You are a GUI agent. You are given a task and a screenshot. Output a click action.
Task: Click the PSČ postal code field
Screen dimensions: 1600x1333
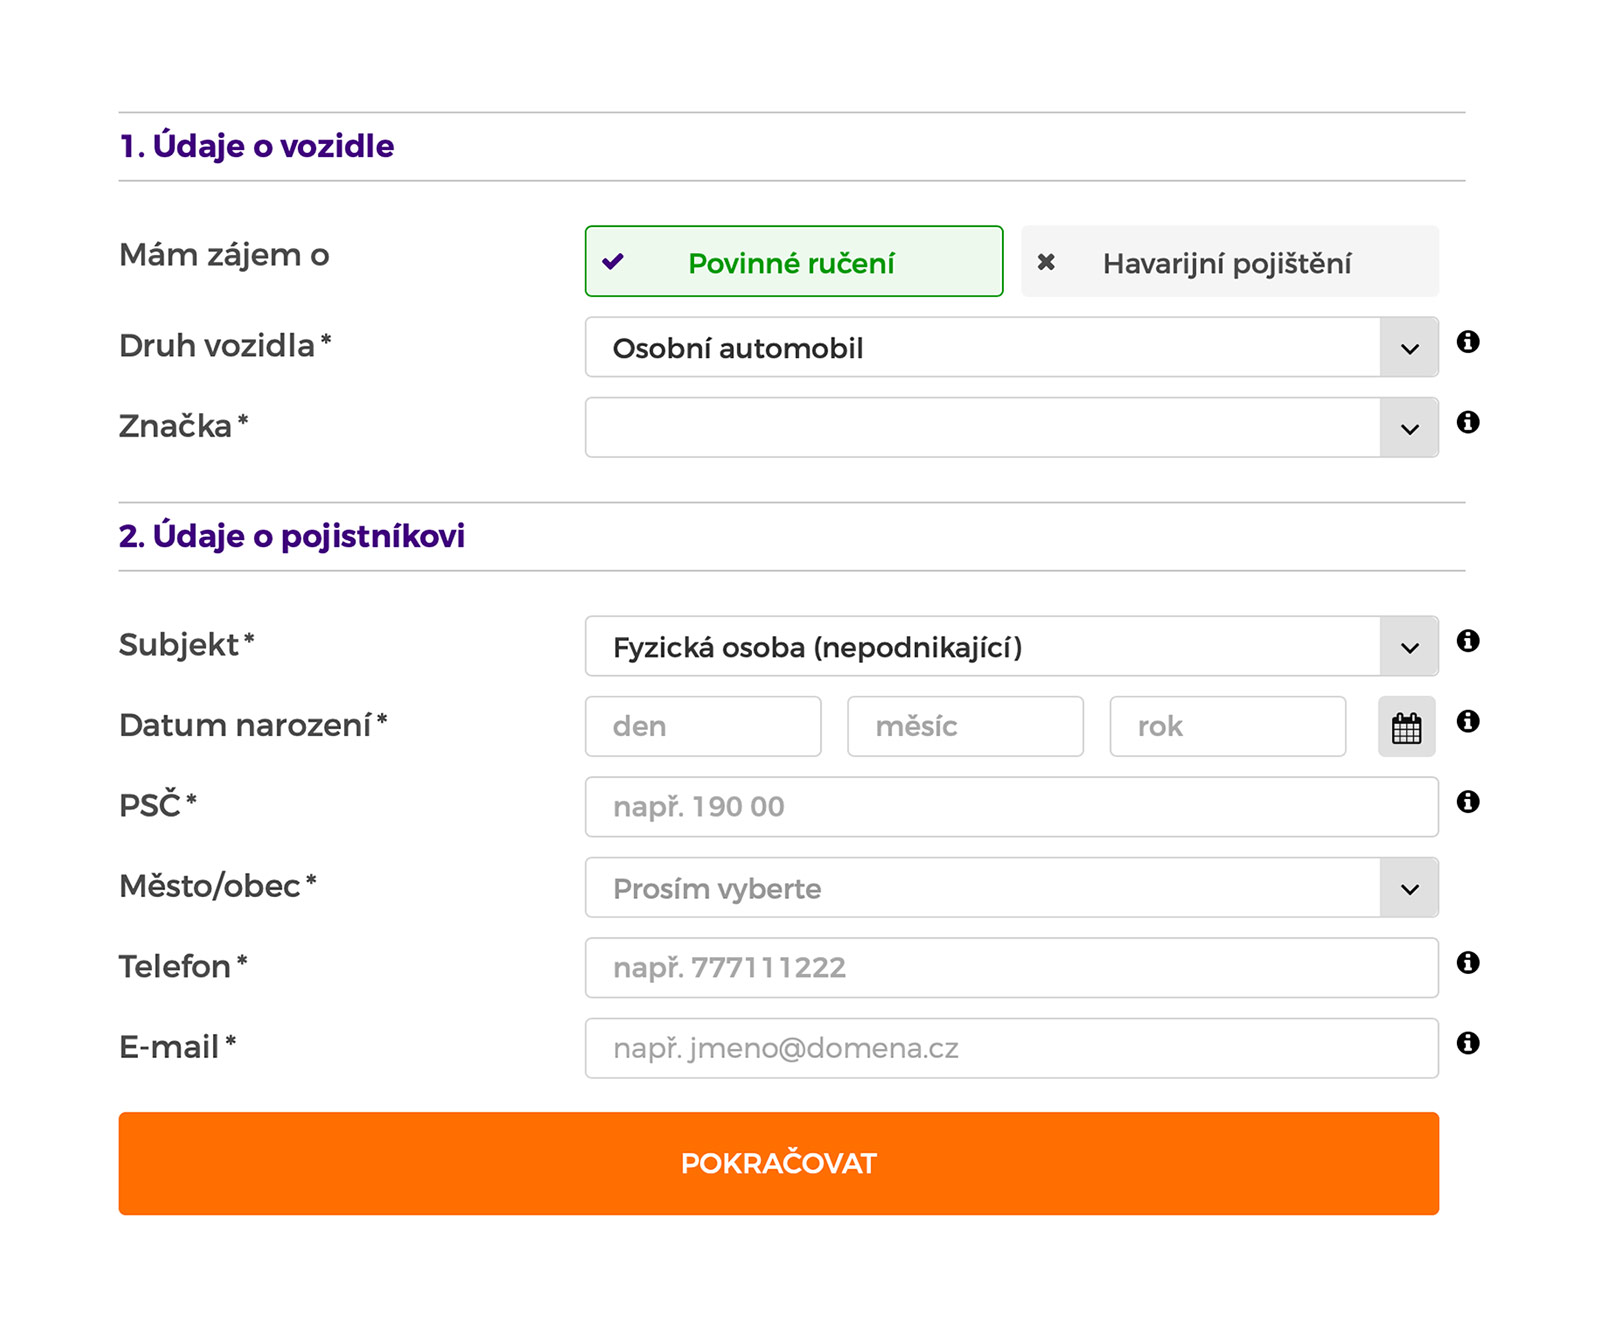click(1011, 807)
